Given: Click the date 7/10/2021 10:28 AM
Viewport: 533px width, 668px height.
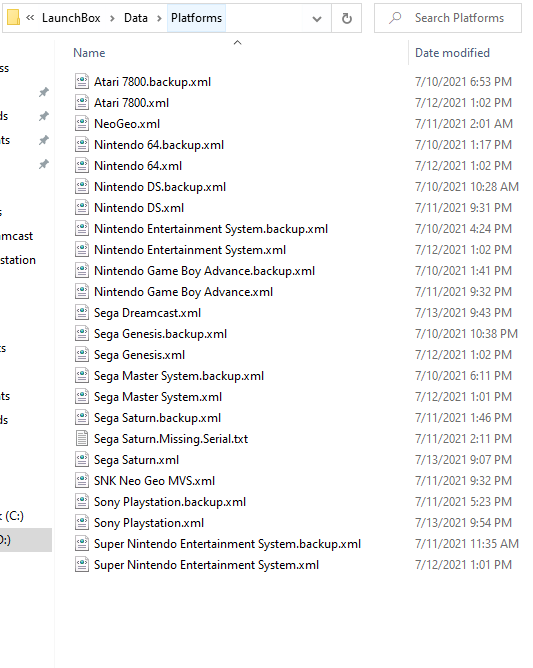Looking at the screenshot, I should [467, 187].
